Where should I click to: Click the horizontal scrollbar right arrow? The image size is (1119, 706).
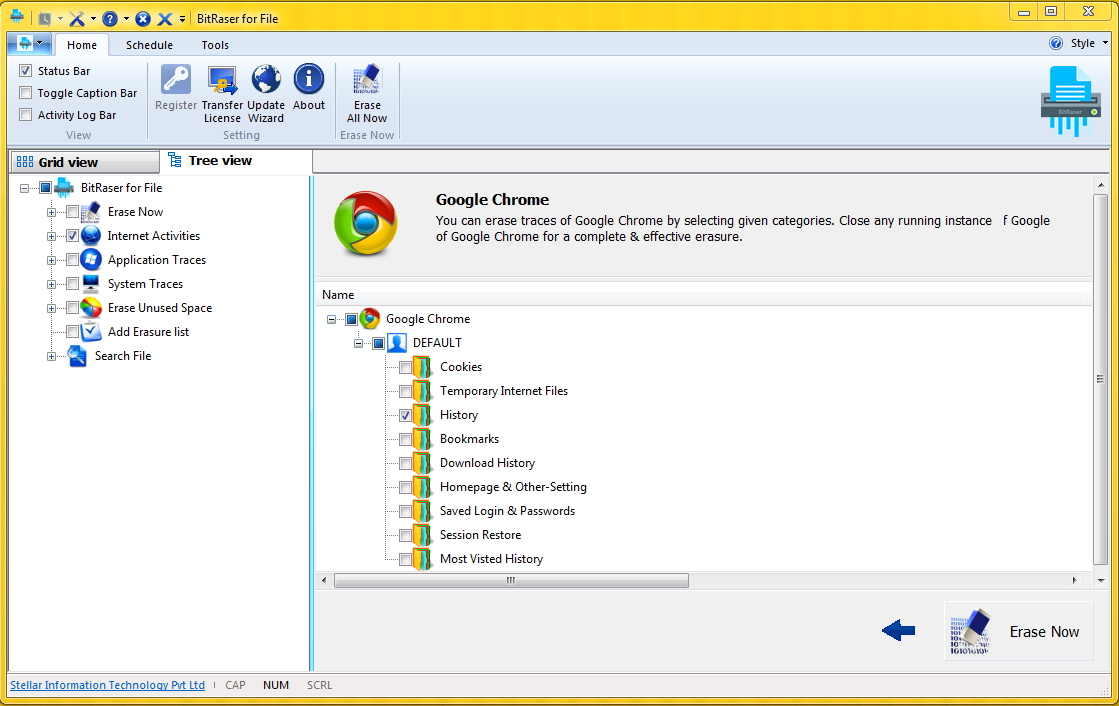[x=1075, y=580]
